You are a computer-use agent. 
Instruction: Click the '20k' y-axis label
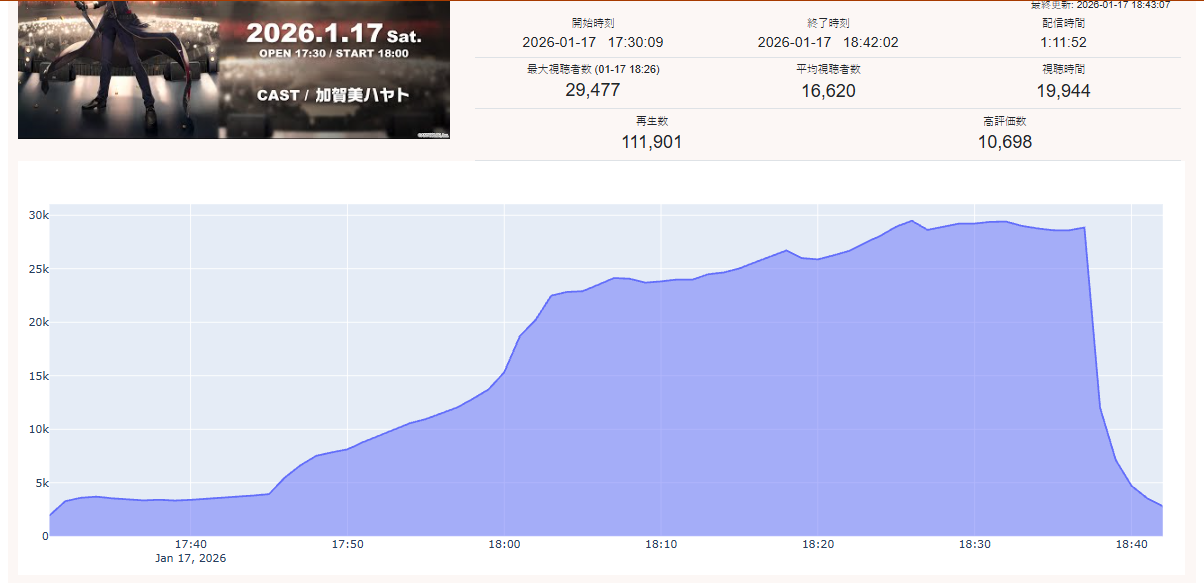click(x=38, y=323)
